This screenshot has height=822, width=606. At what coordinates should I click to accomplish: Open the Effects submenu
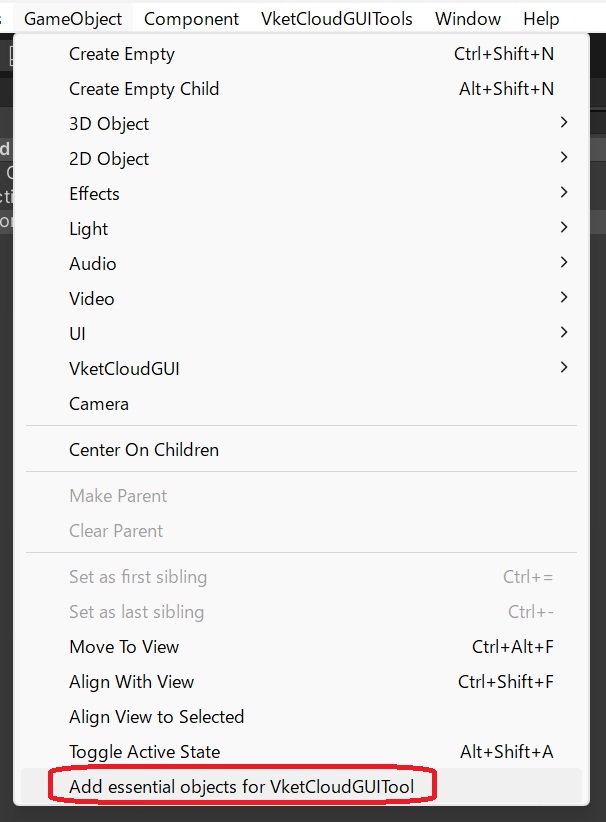[94, 194]
